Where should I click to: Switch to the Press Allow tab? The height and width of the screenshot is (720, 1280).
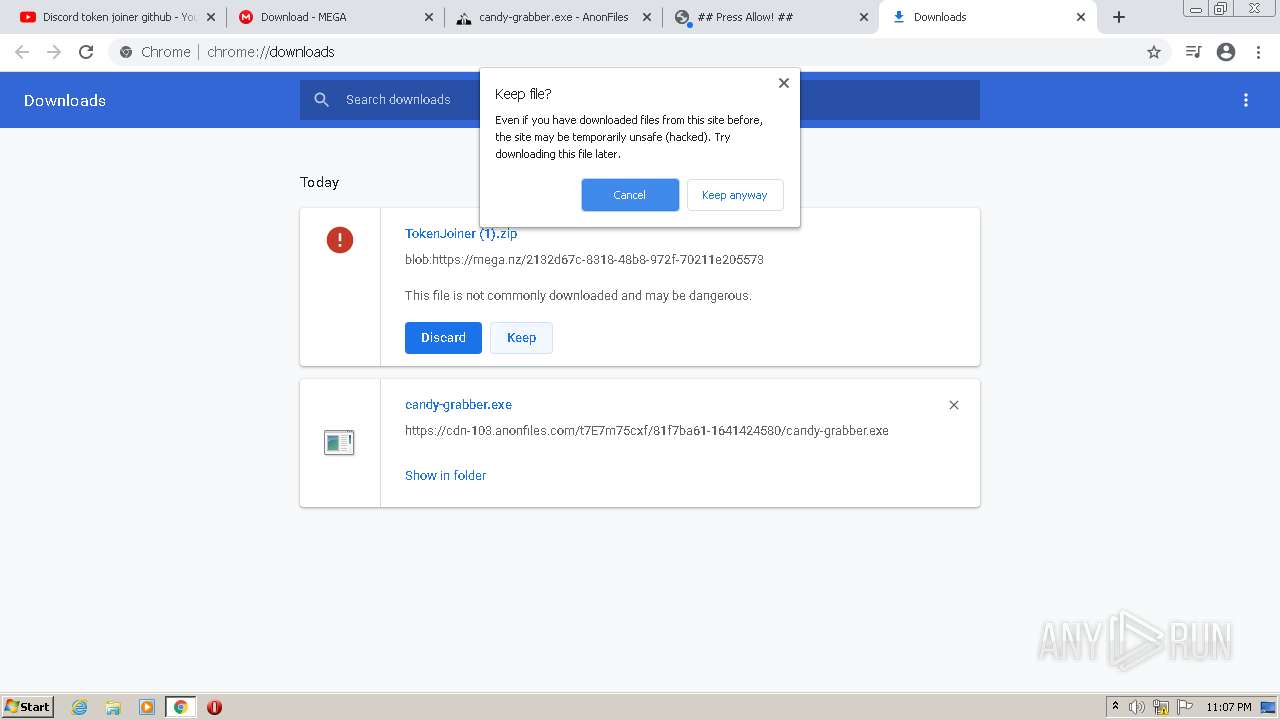772,17
